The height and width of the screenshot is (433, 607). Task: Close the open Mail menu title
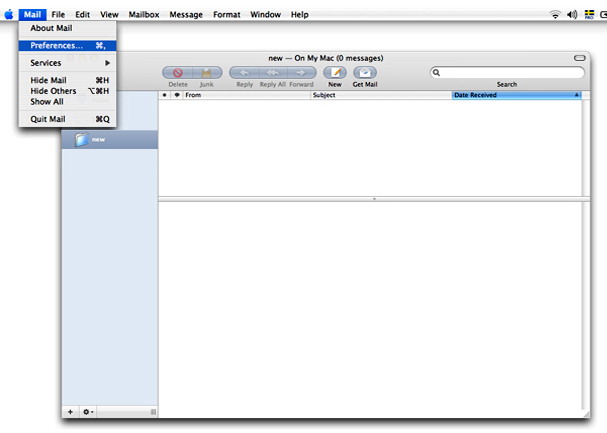pos(33,15)
